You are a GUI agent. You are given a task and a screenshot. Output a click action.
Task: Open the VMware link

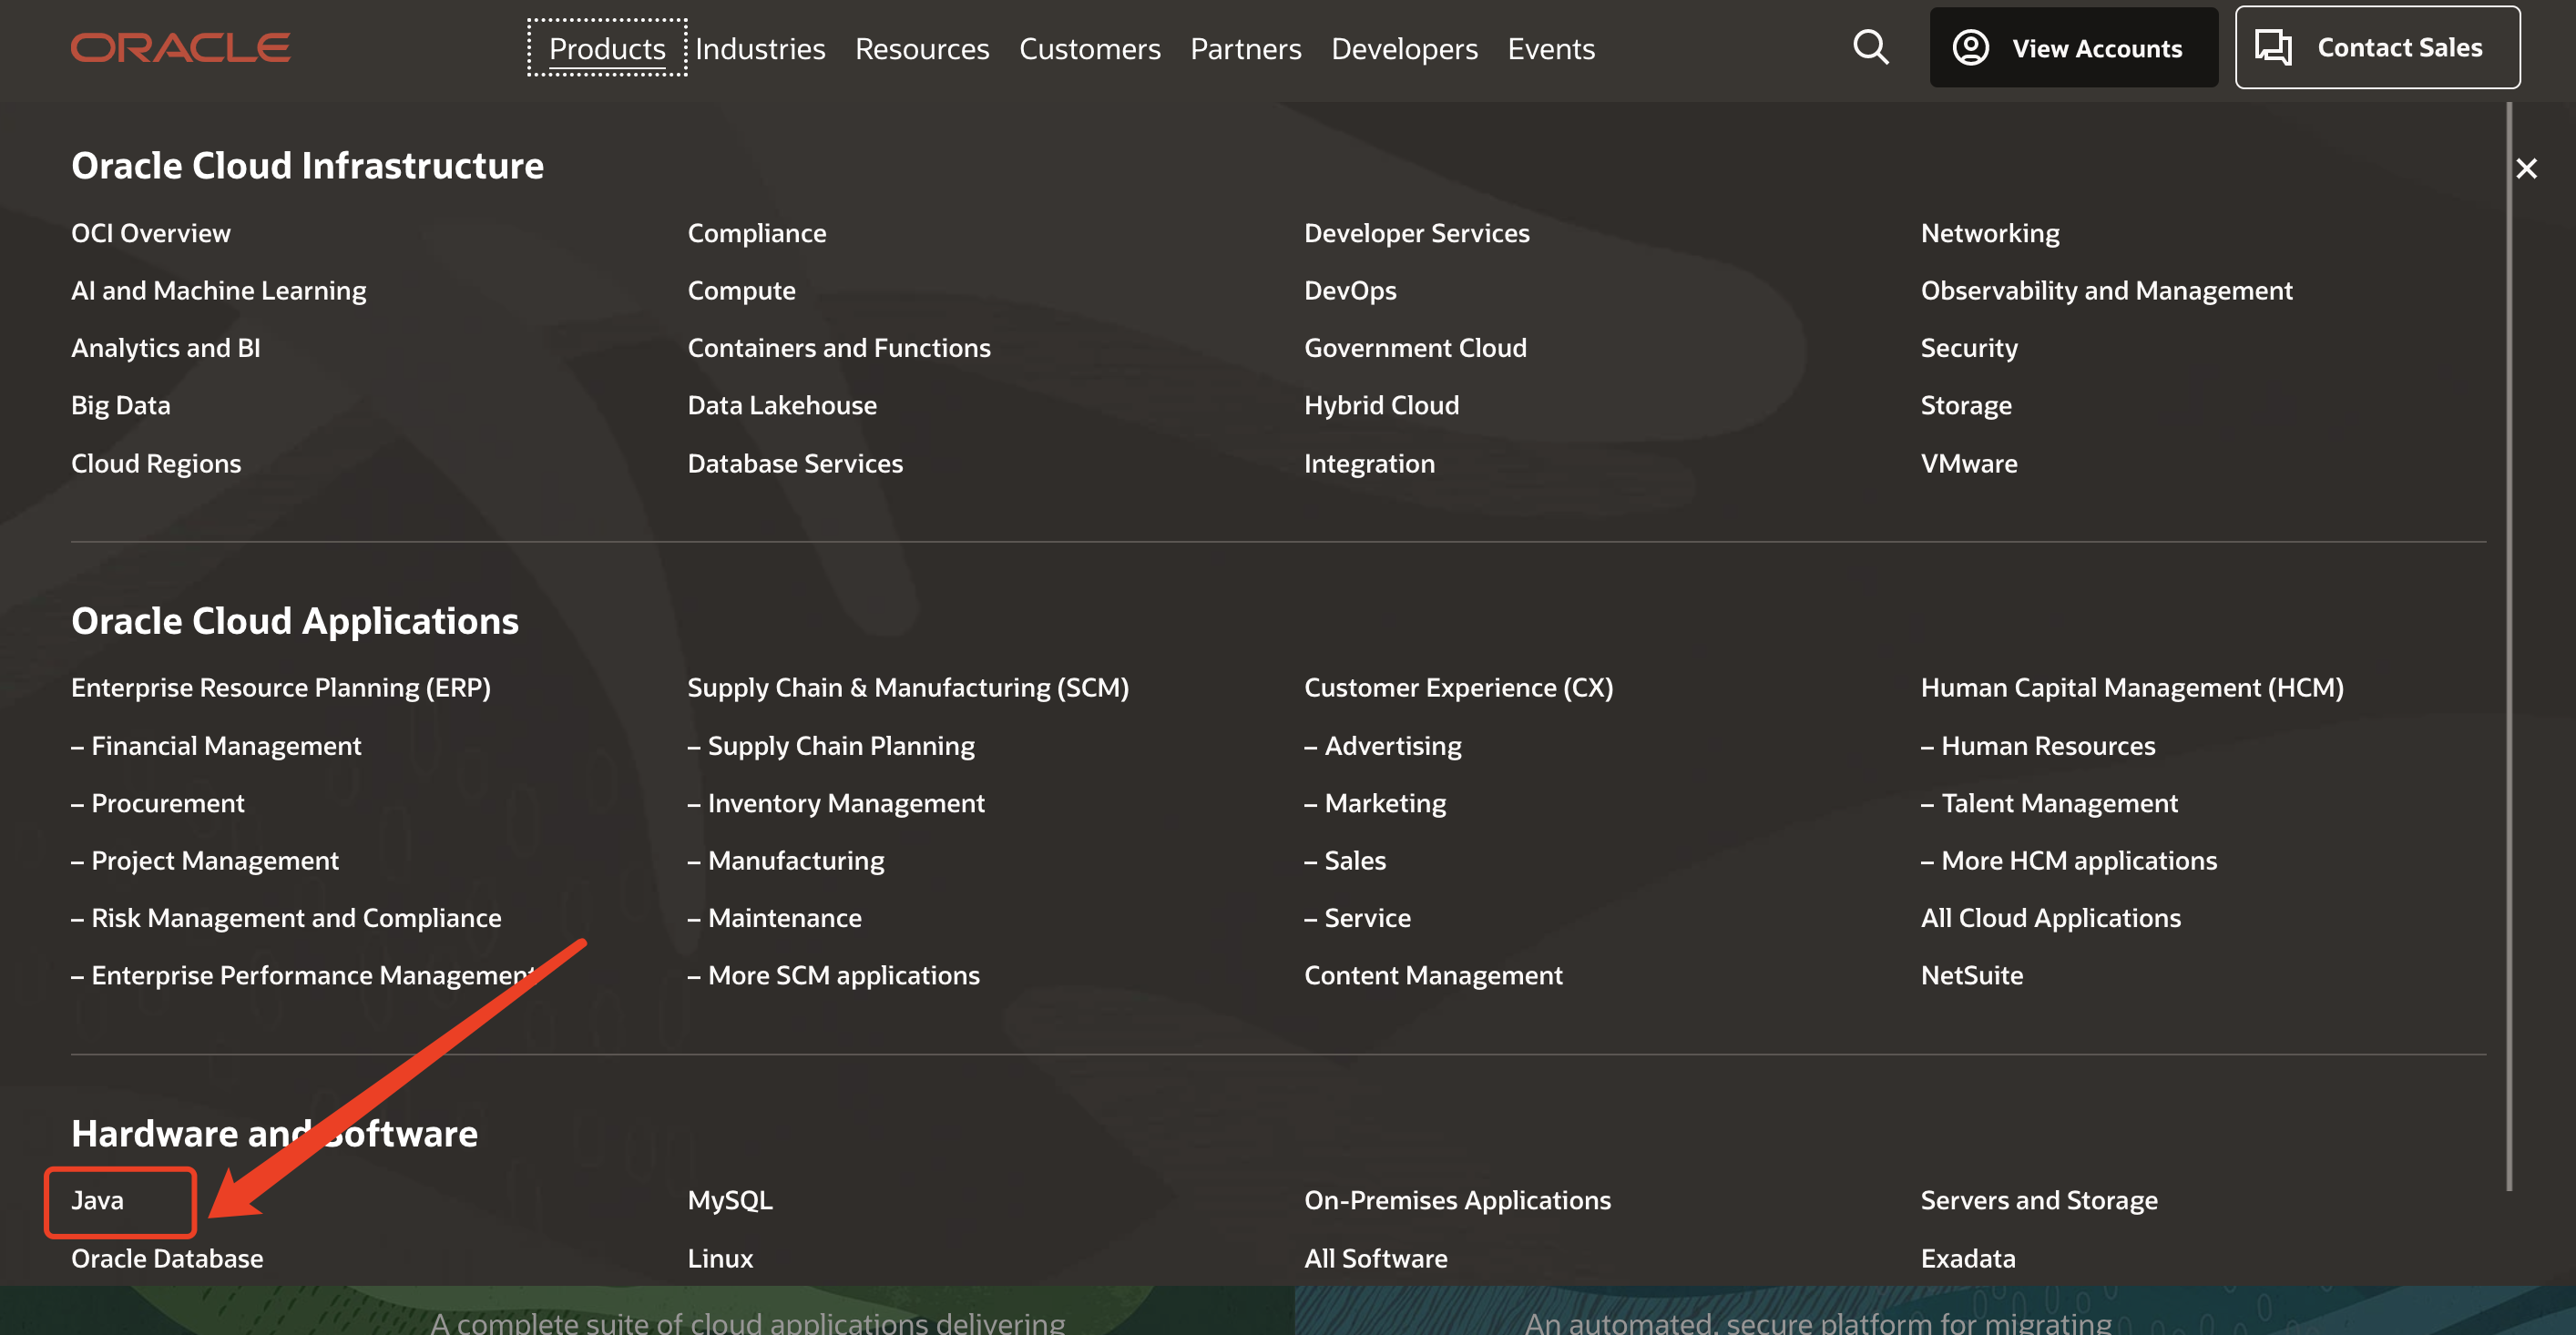pyautogui.click(x=1969, y=463)
